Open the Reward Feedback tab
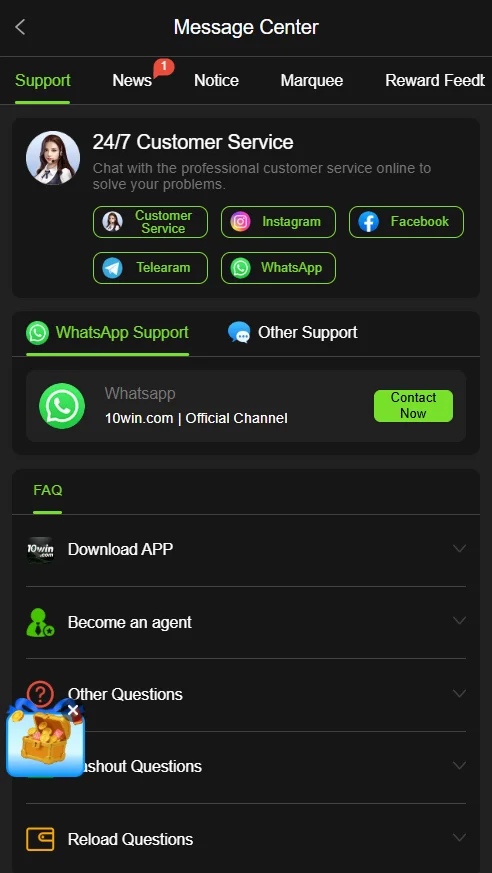The width and height of the screenshot is (492, 873). pyautogui.click(x=435, y=81)
